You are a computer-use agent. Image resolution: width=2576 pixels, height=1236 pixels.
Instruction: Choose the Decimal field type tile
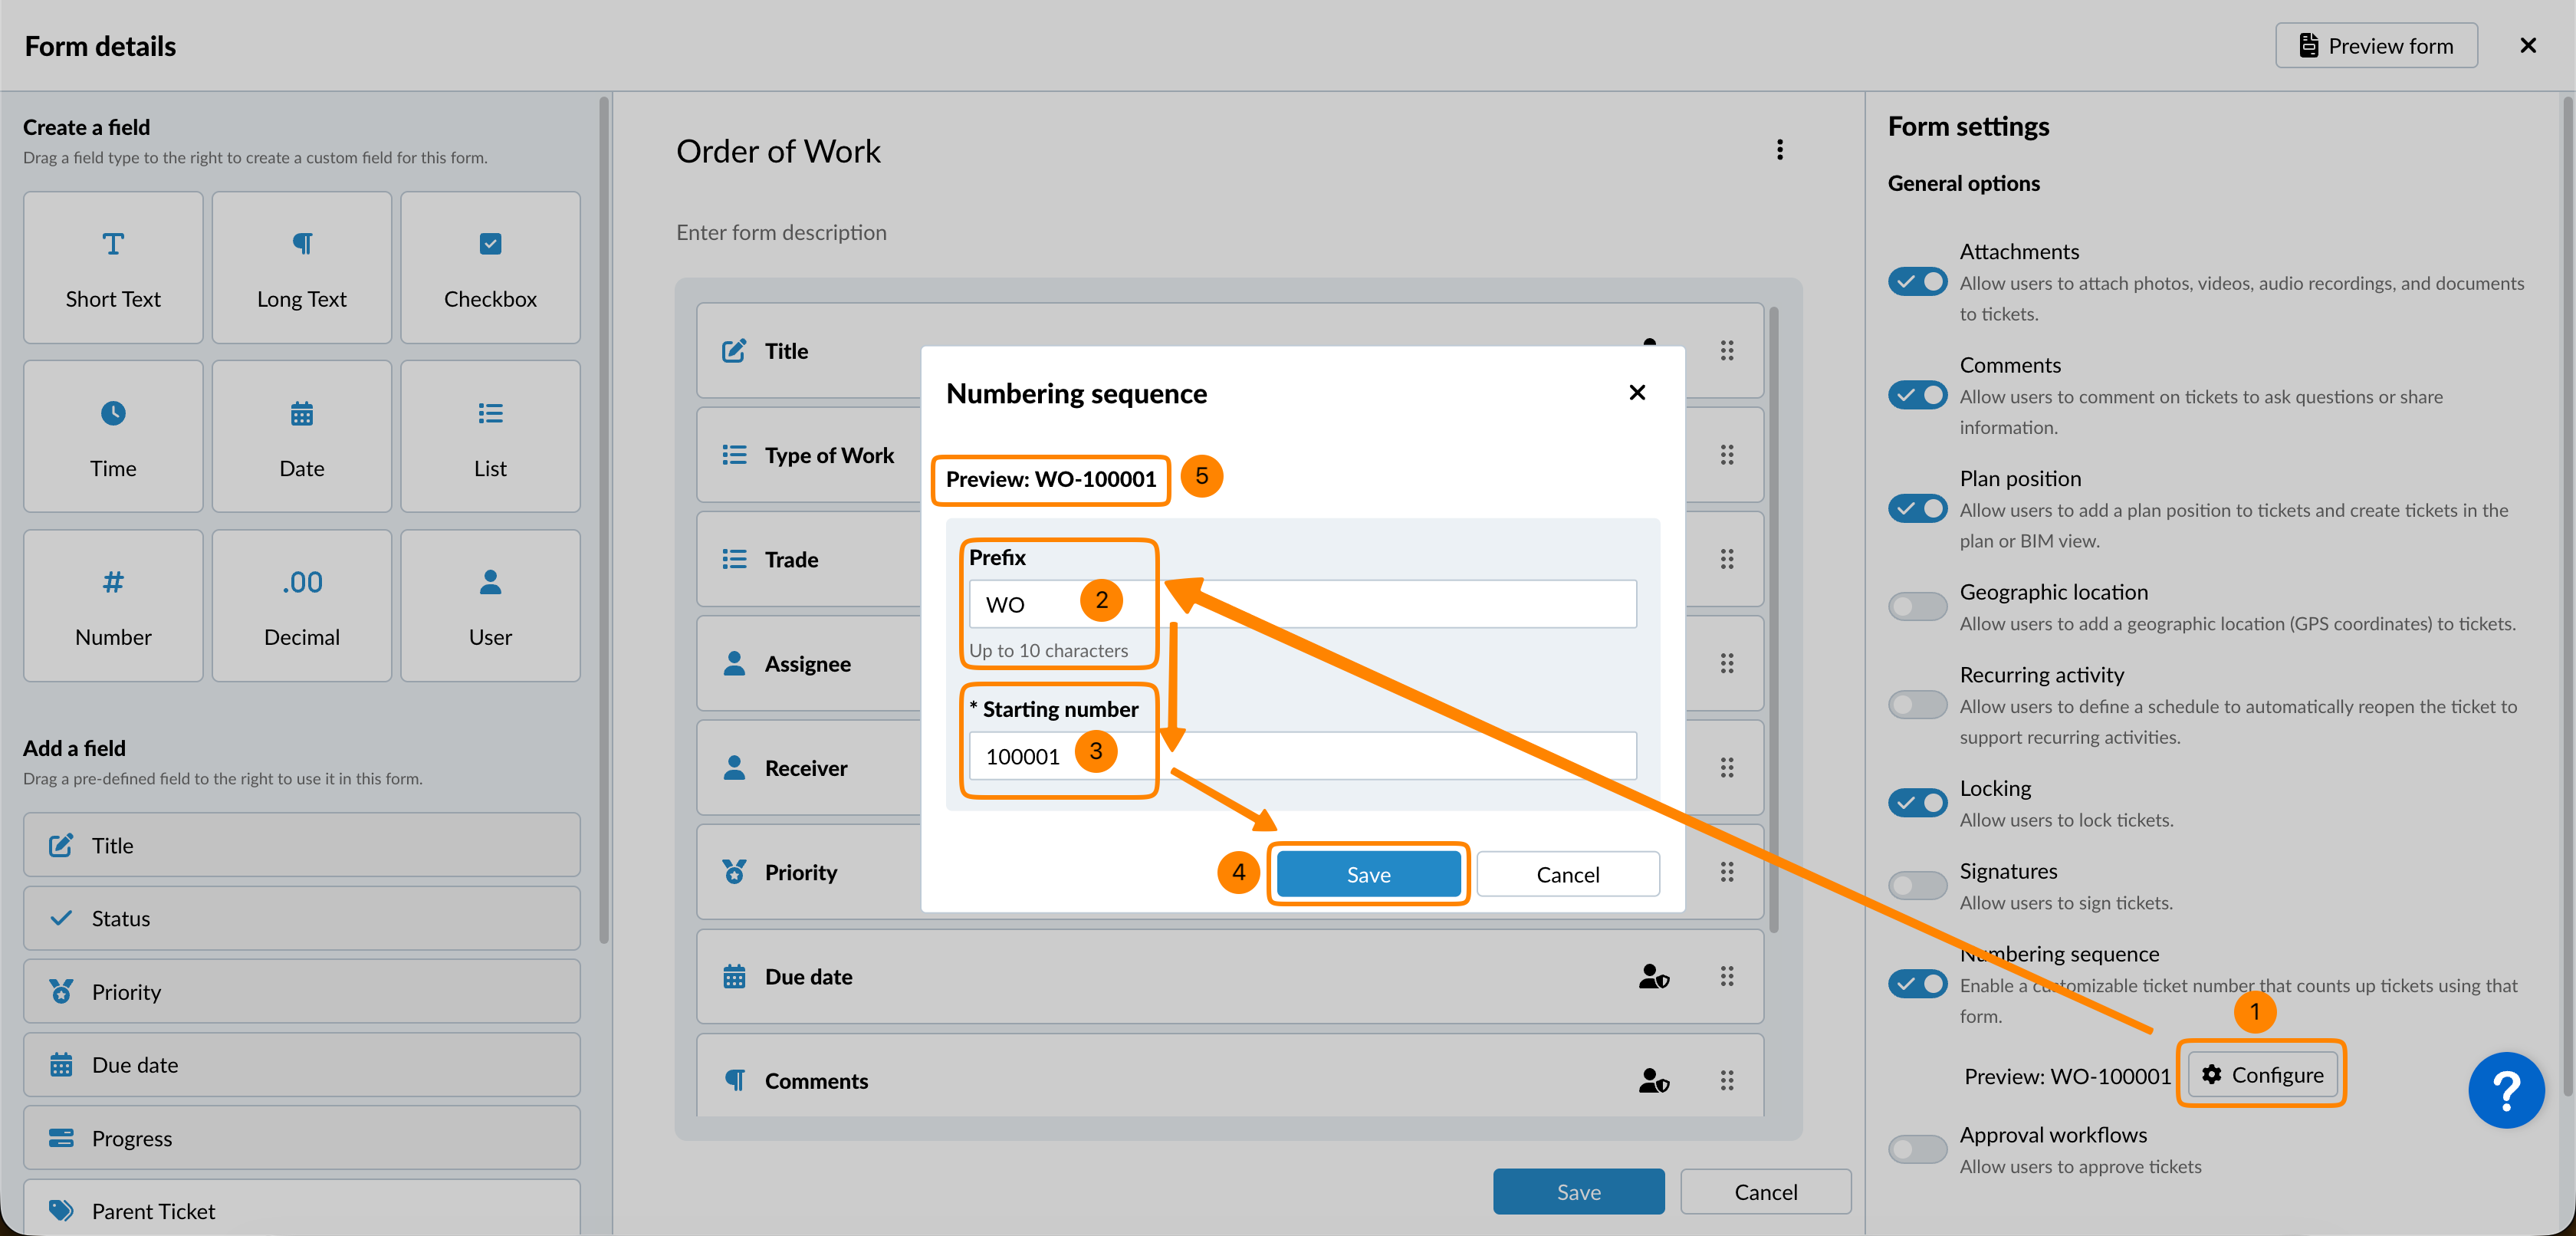tap(301, 606)
